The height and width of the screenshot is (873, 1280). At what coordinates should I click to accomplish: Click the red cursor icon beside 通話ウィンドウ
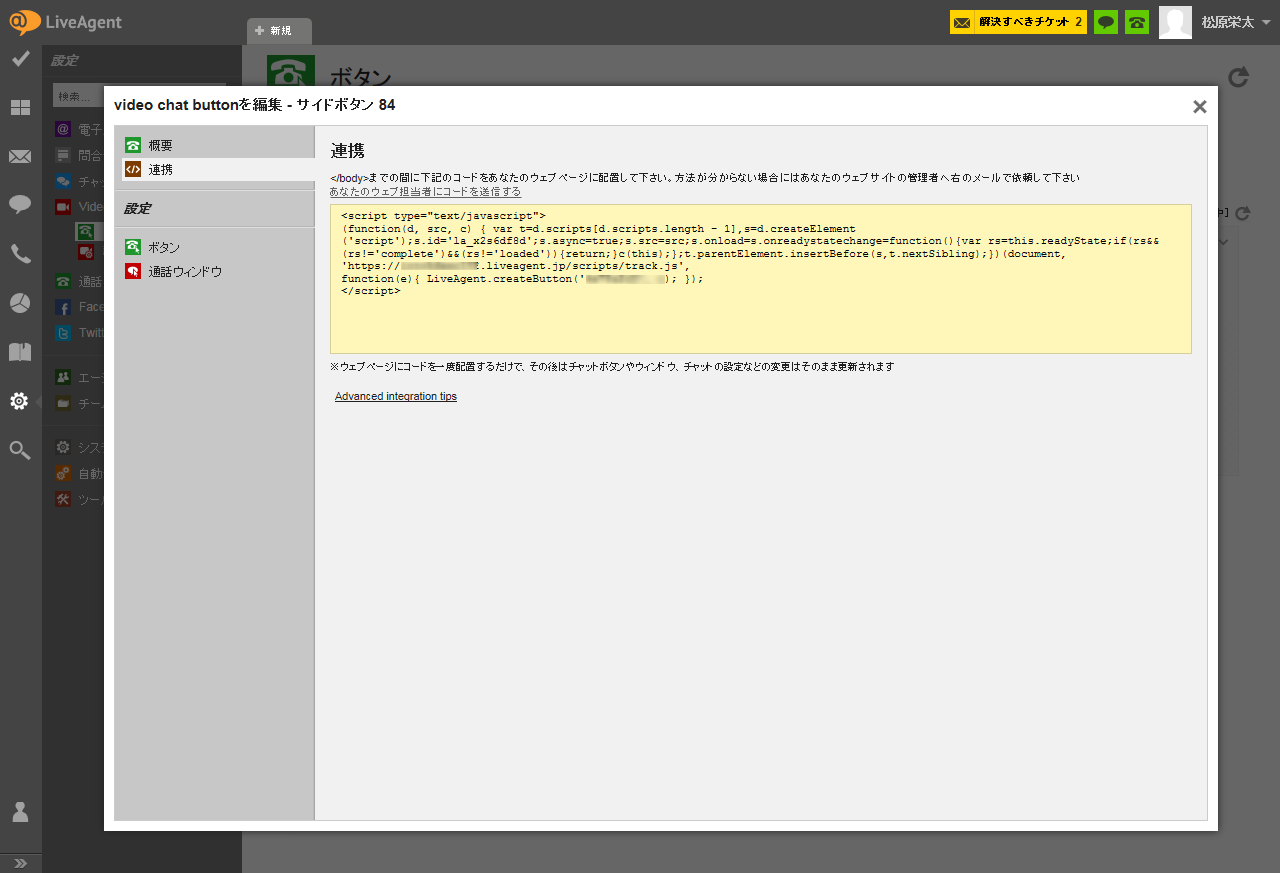click(x=133, y=271)
